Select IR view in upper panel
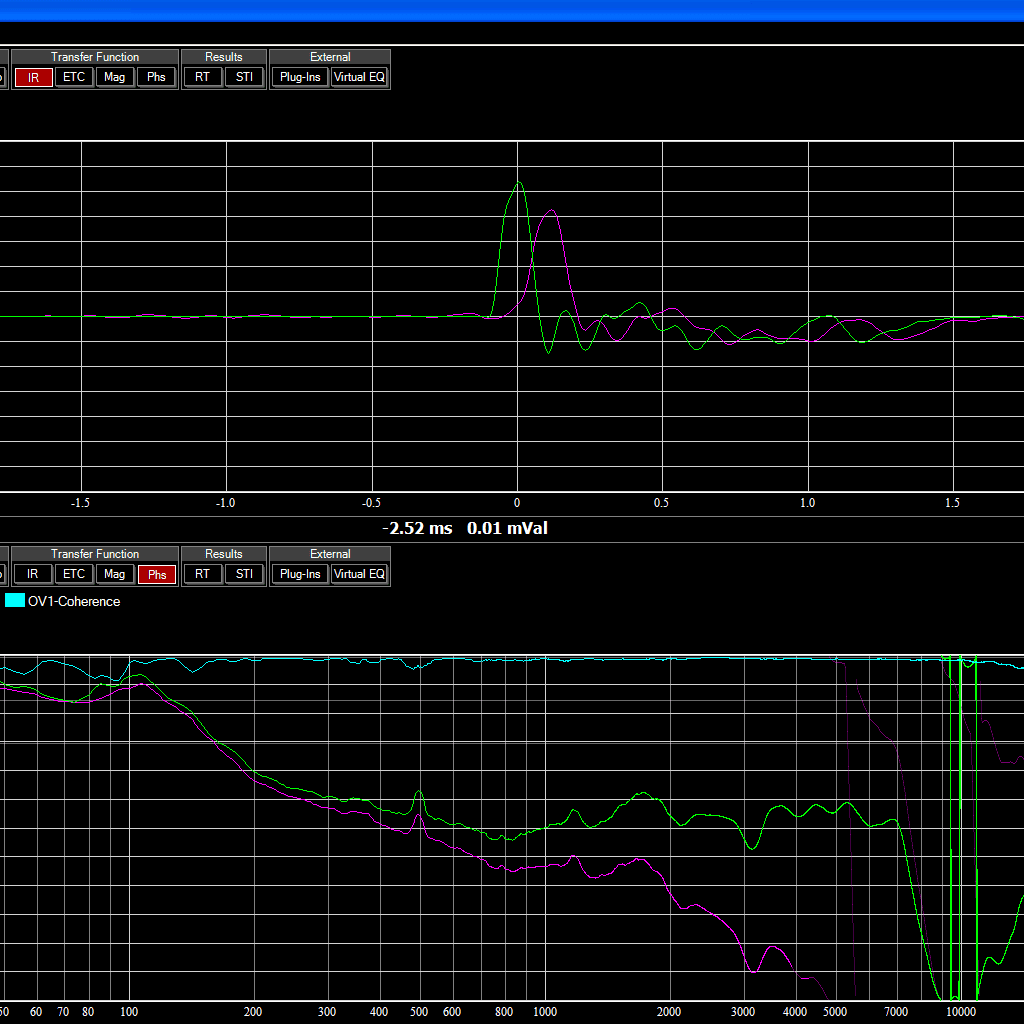1024x1024 pixels. coord(33,77)
